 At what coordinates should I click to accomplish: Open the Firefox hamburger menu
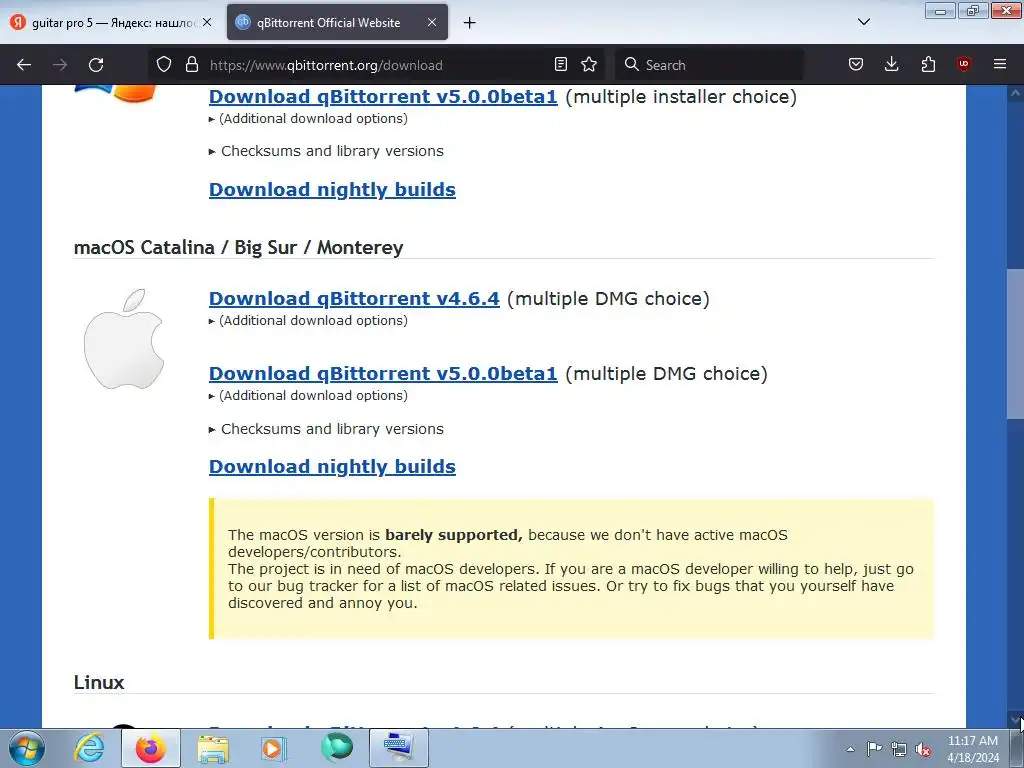[1000, 64]
